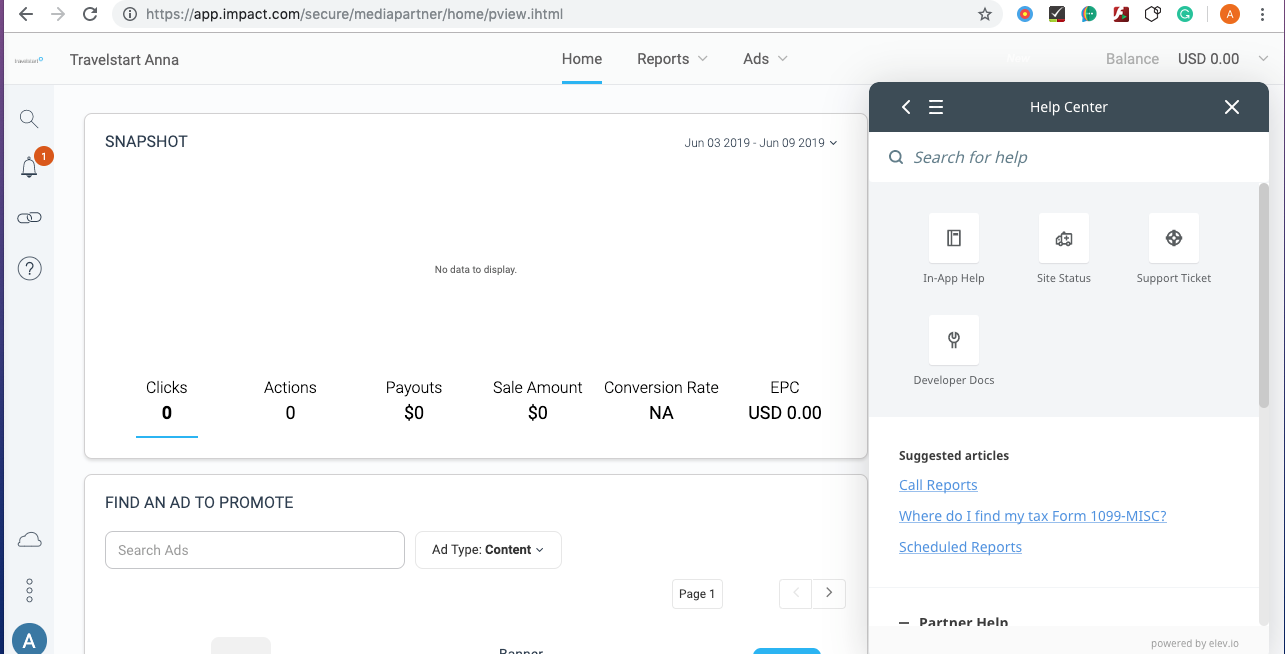The height and width of the screenshot is (654, 1285).
Task: Click the link chain icon in sidebar
Action: [29, 218]
